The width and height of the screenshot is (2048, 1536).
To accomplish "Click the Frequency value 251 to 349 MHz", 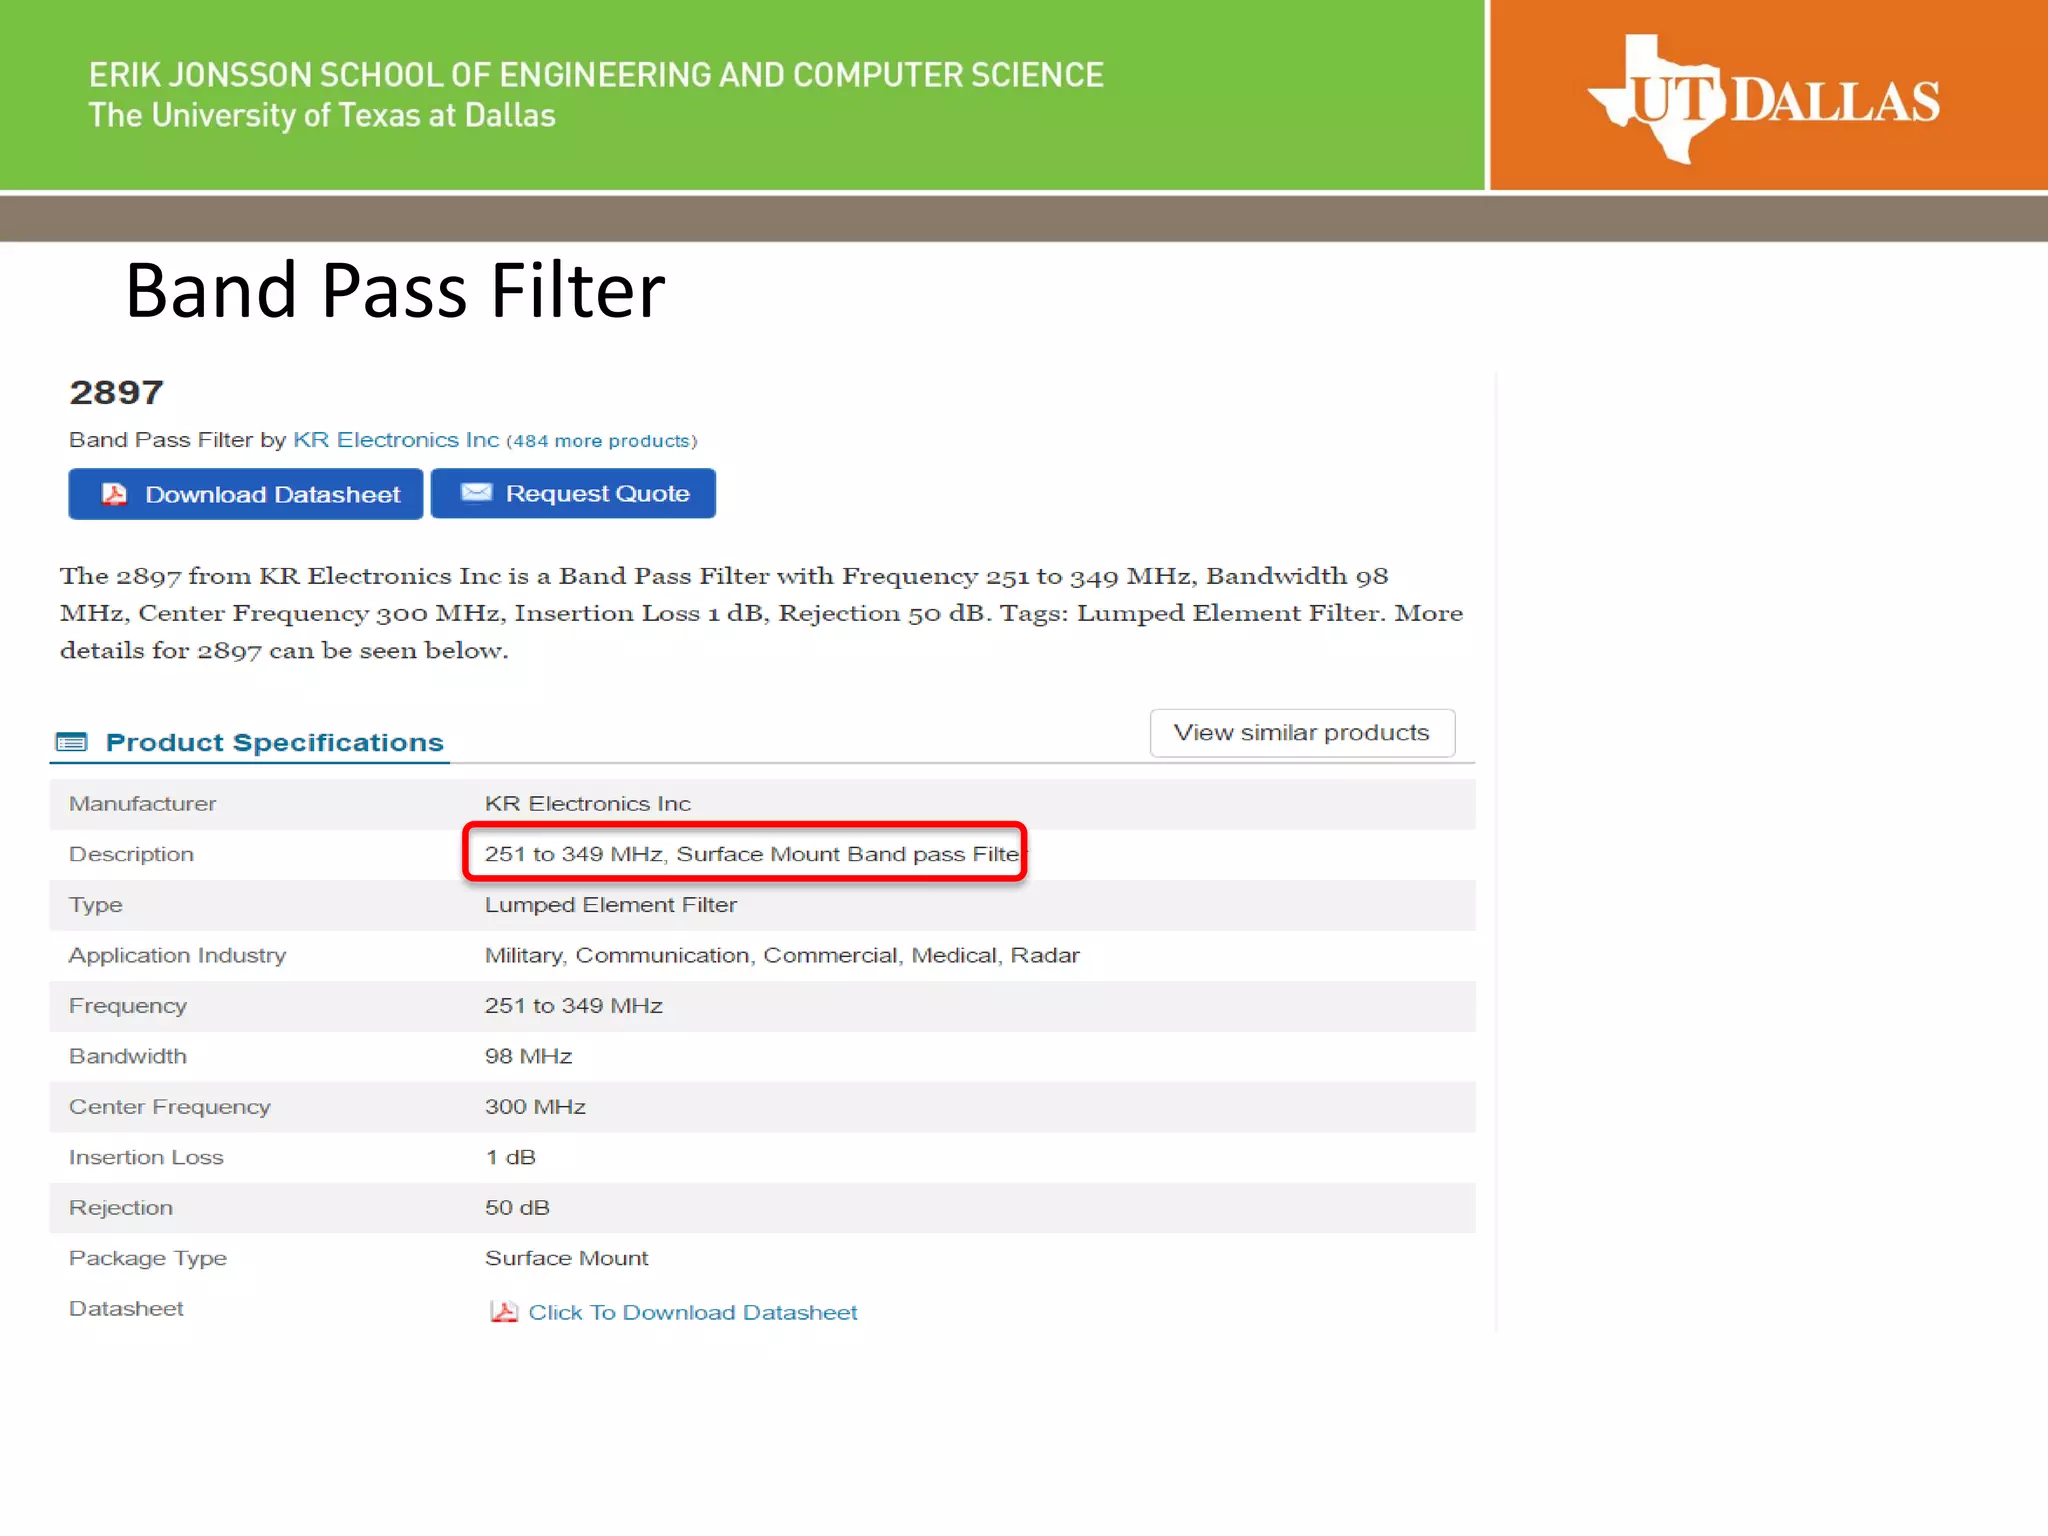I will coord(574,1006).
